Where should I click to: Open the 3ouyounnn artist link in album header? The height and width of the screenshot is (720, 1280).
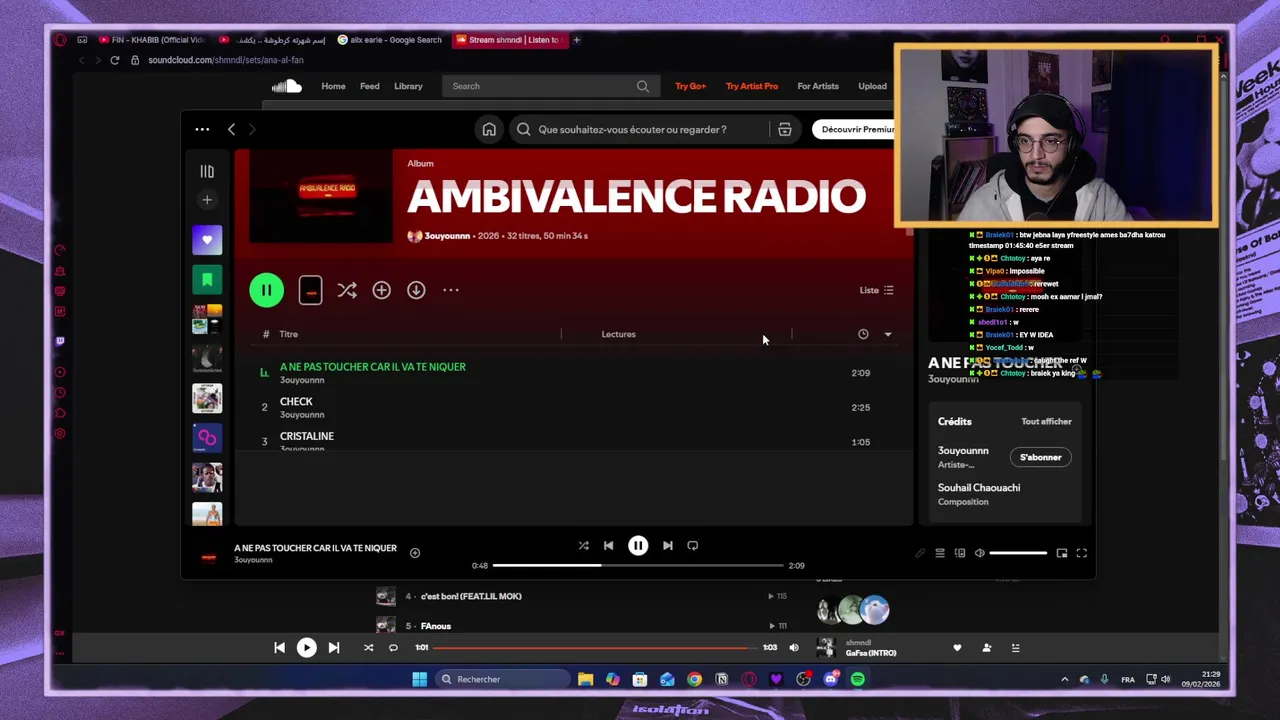447,236
